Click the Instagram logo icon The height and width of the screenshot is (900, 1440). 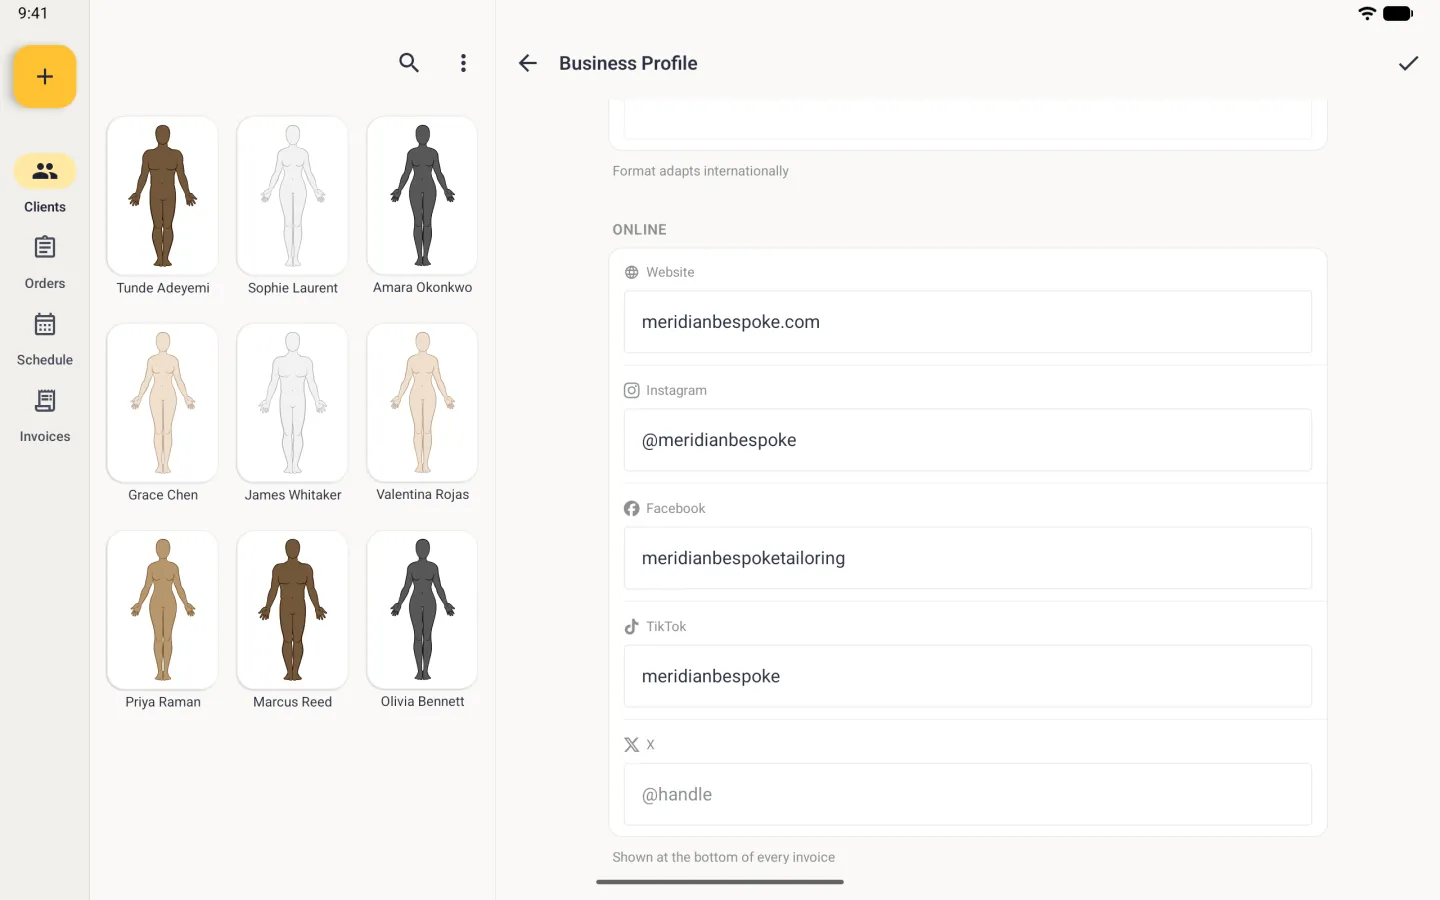tap(632, 390)
